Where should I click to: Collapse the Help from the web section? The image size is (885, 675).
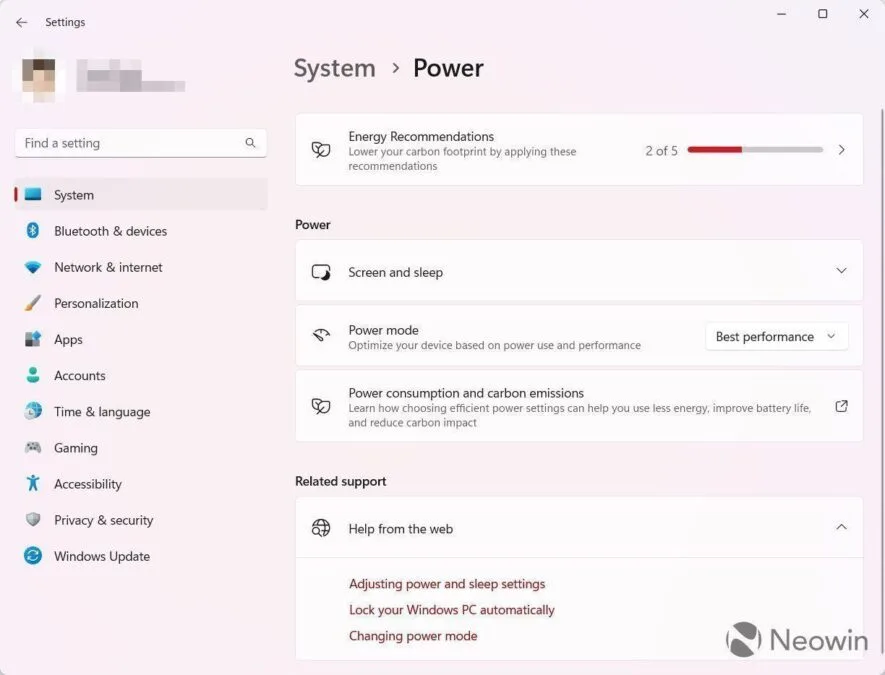[842, 527]
